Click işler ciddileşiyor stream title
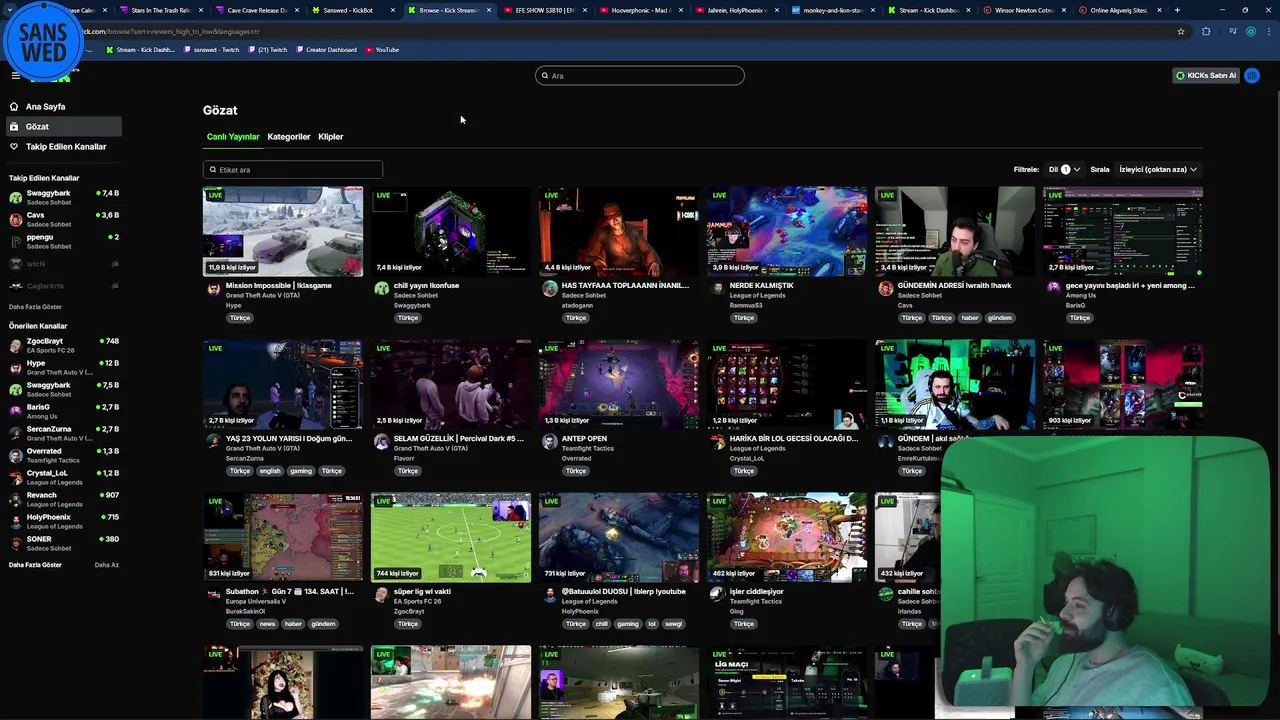 tap(756, 591)
